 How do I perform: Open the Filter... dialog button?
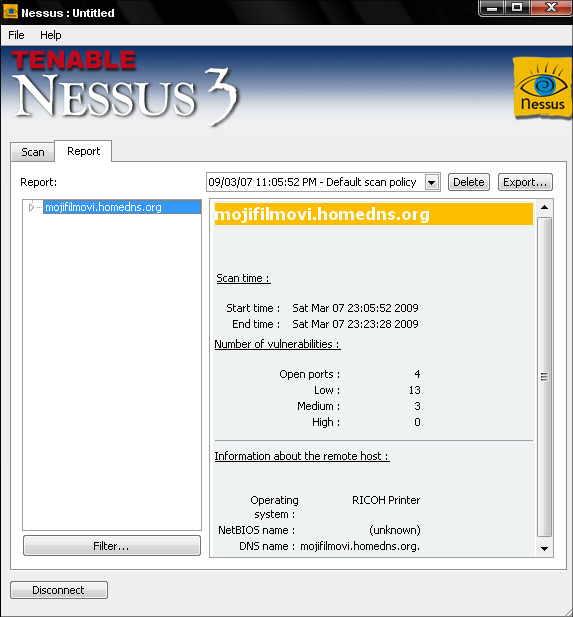tap(112, 546)
